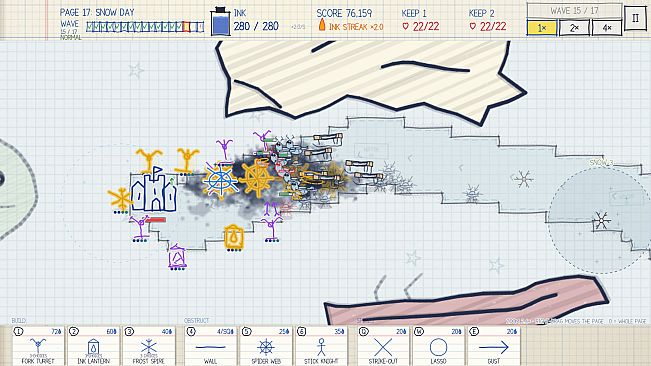
Task: Click the ink bottle icon
Action: (220, 21)
